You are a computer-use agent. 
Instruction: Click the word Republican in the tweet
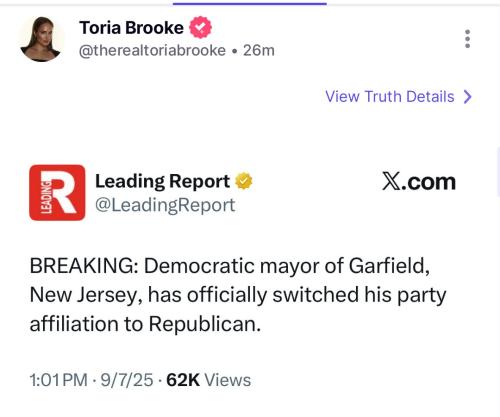pos(203,324)
